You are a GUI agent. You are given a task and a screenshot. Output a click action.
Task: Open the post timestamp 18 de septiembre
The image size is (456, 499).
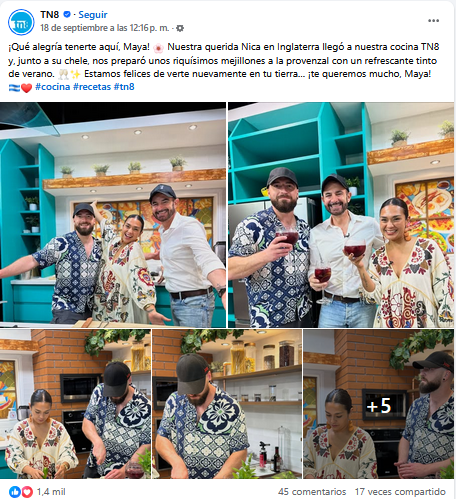pyautogui.click(x=105, y=28)
